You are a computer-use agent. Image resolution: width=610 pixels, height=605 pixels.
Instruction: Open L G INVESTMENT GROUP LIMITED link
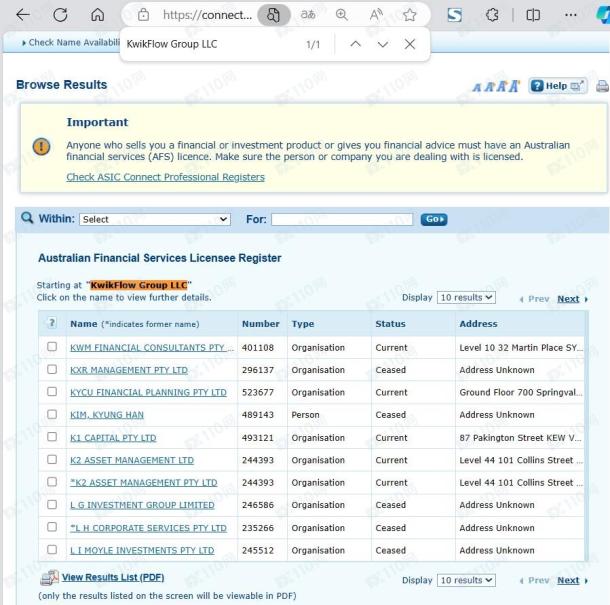click(x=142, y=505)
